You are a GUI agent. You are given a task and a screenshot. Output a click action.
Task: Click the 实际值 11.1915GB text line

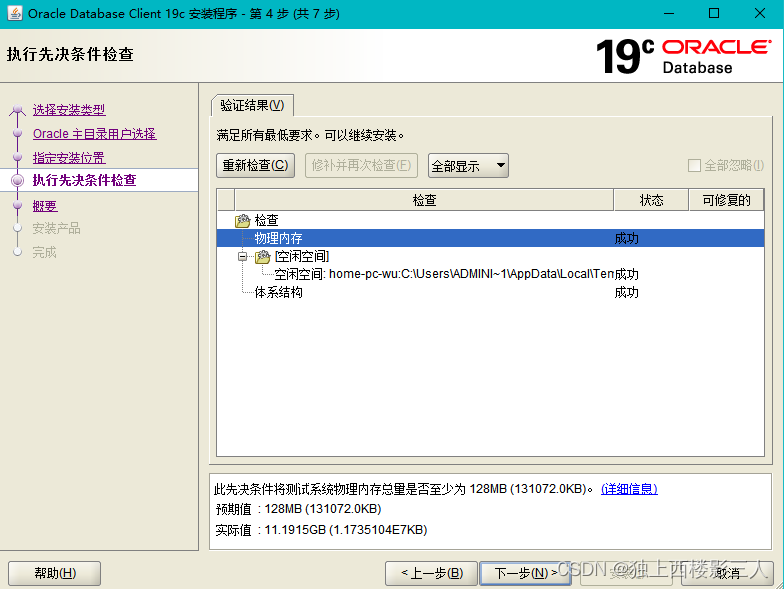(322, 530)
